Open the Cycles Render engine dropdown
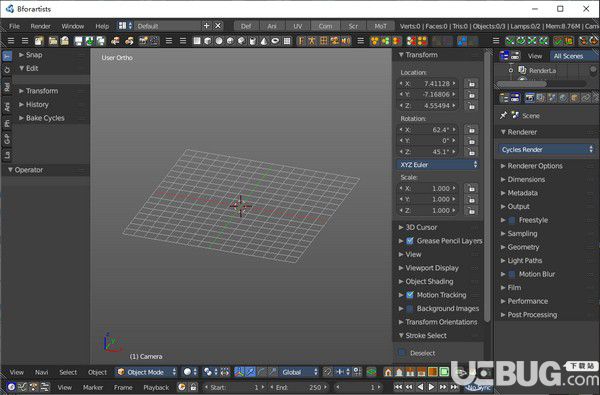Viewport: 600px width, 395px height. tap(547, 149)
